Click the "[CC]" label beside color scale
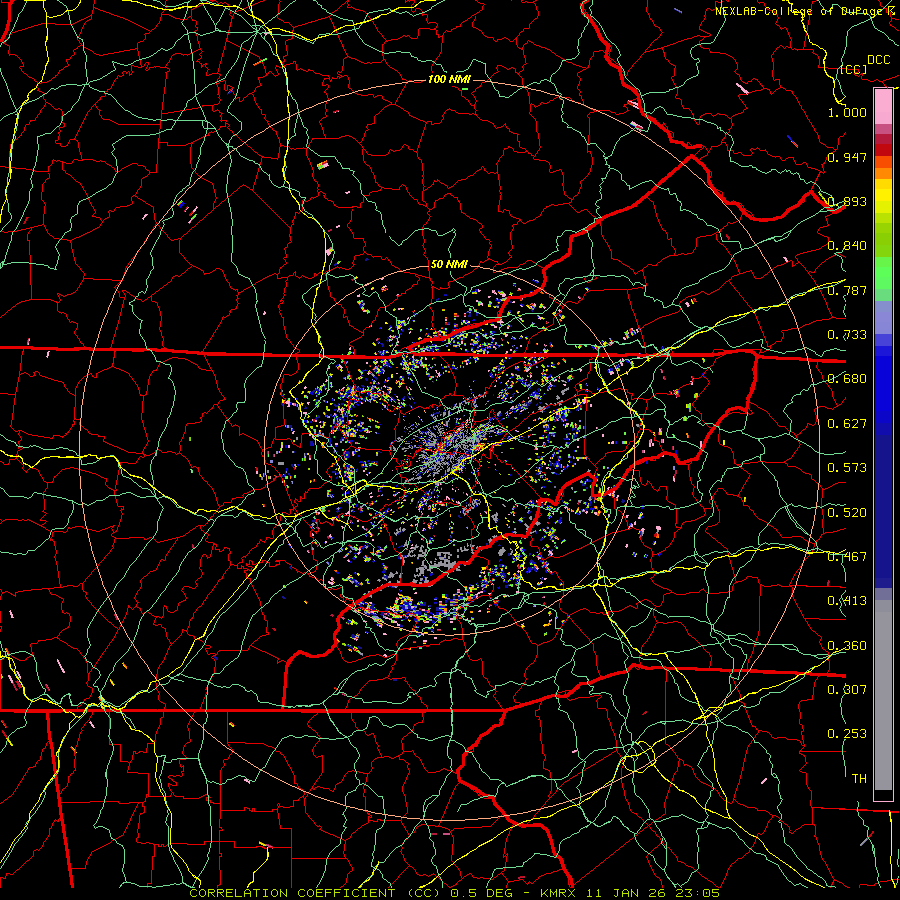The width and height of the screenshot is (900, 900). 853,69
